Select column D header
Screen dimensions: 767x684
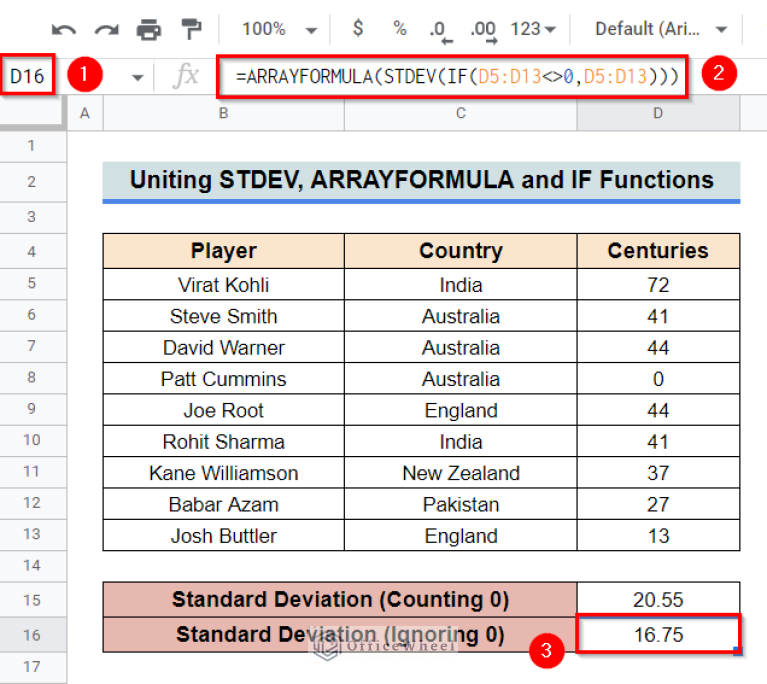coord(658,113)
